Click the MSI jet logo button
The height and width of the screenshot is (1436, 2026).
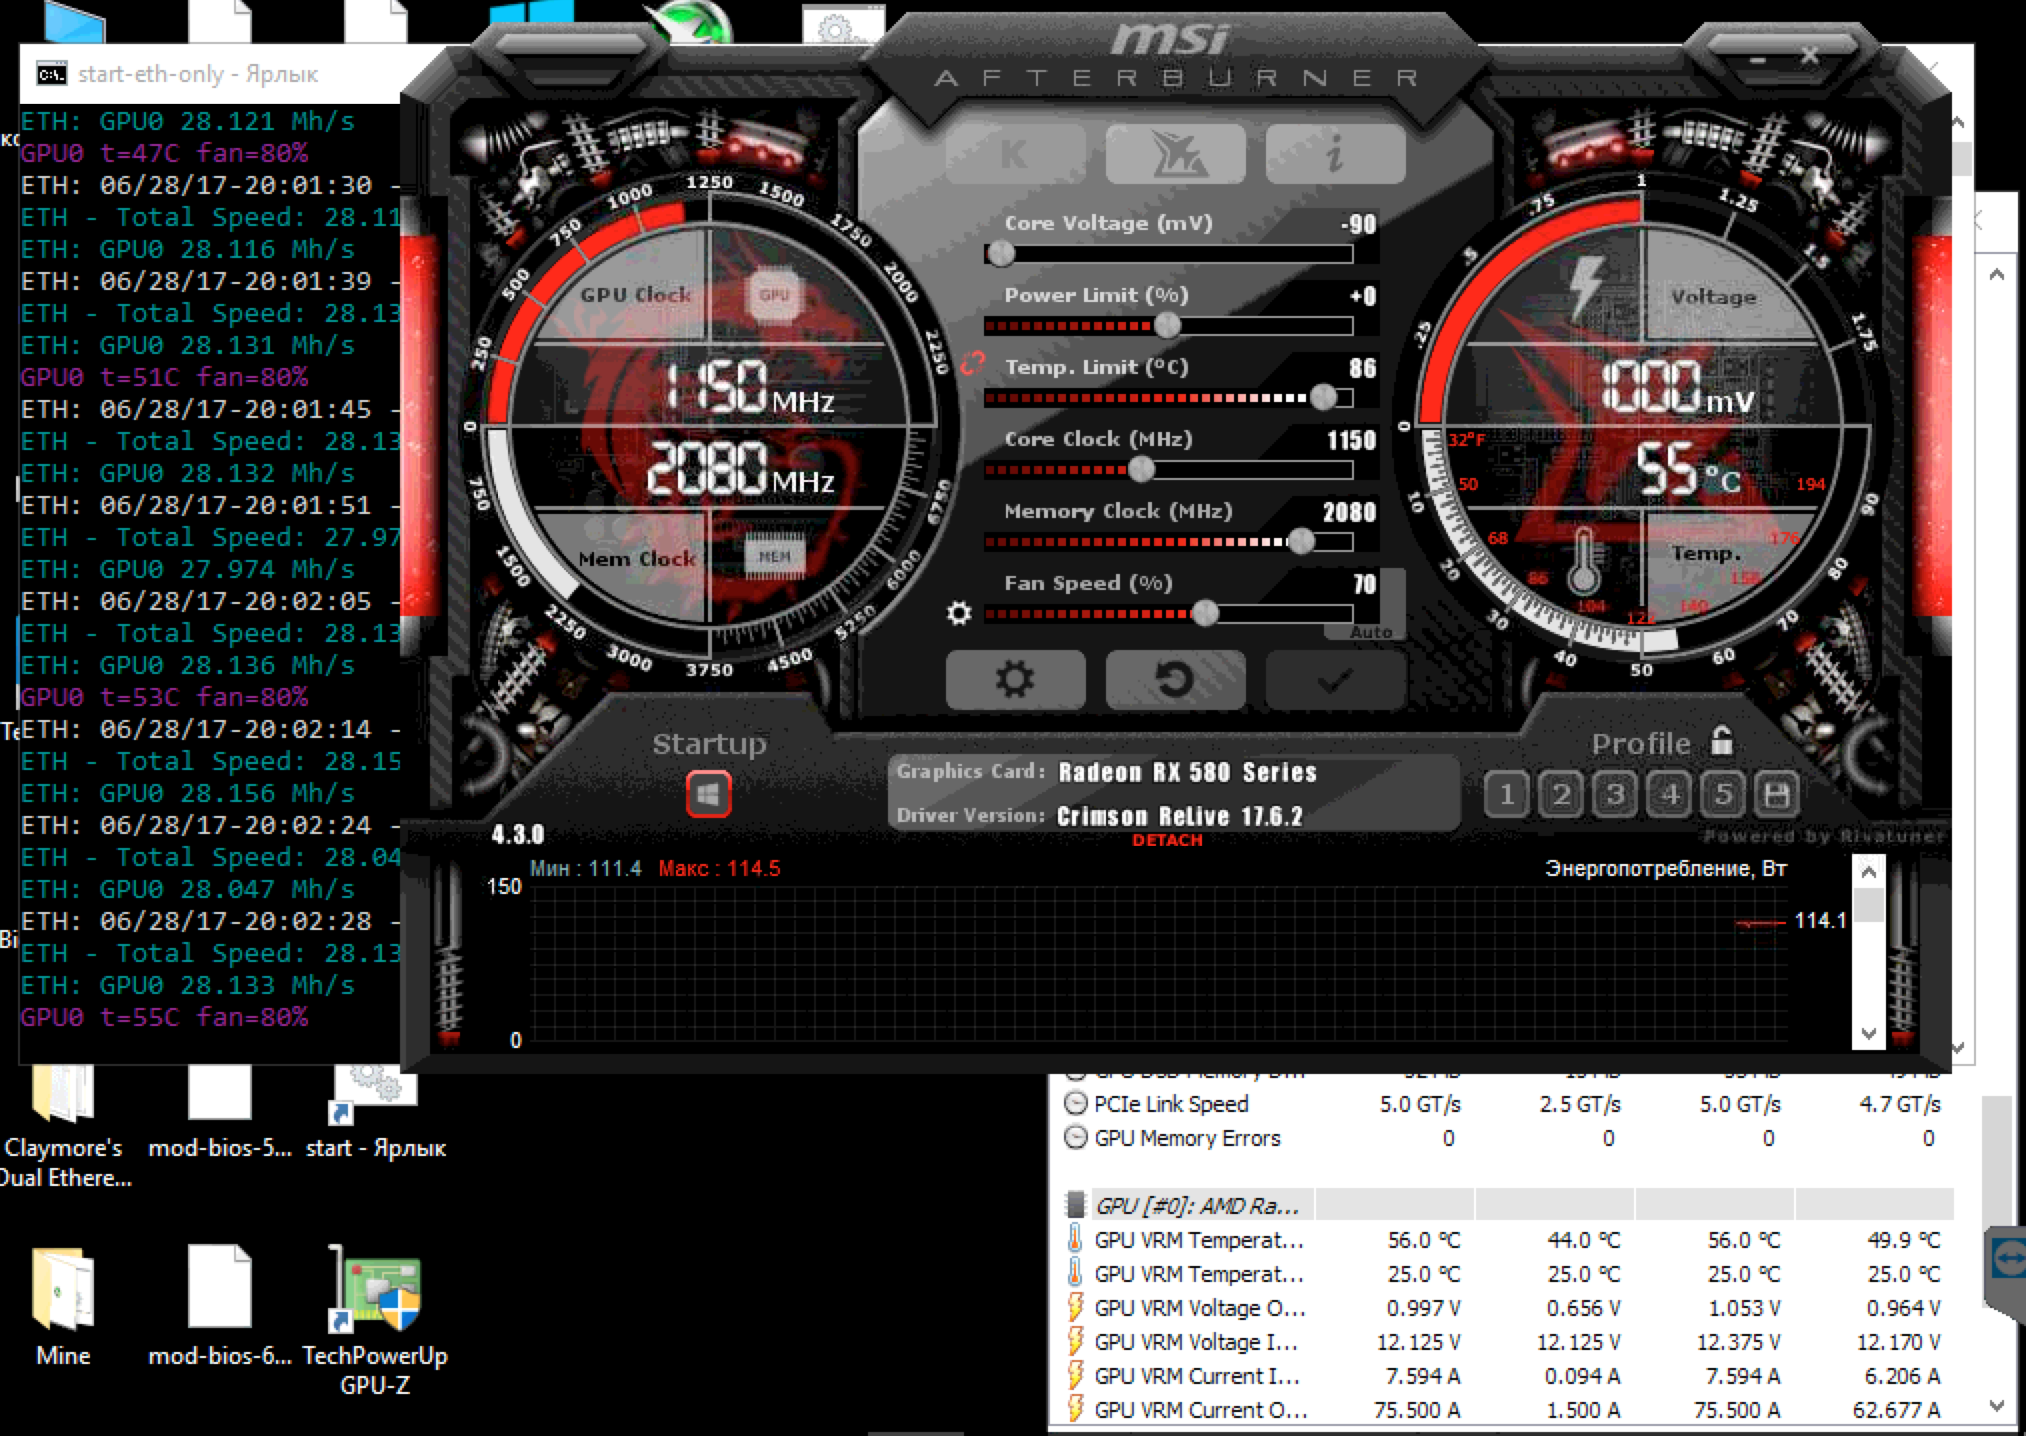click(1176, 155)
